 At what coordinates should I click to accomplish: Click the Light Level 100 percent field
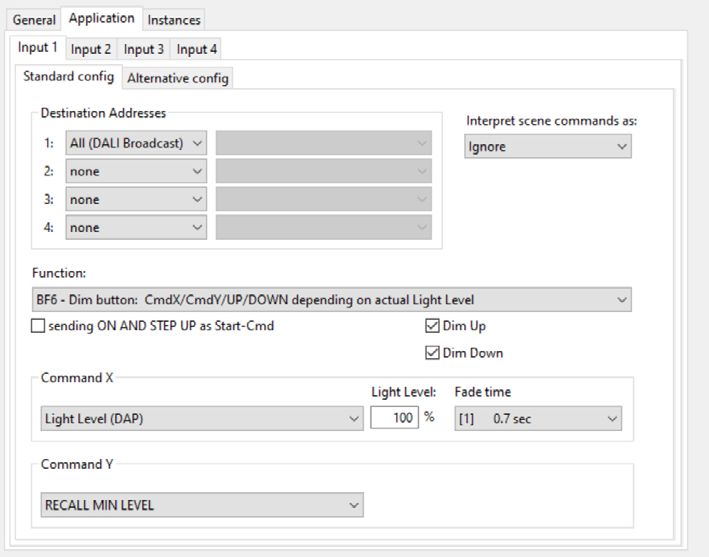coord(394,417)
